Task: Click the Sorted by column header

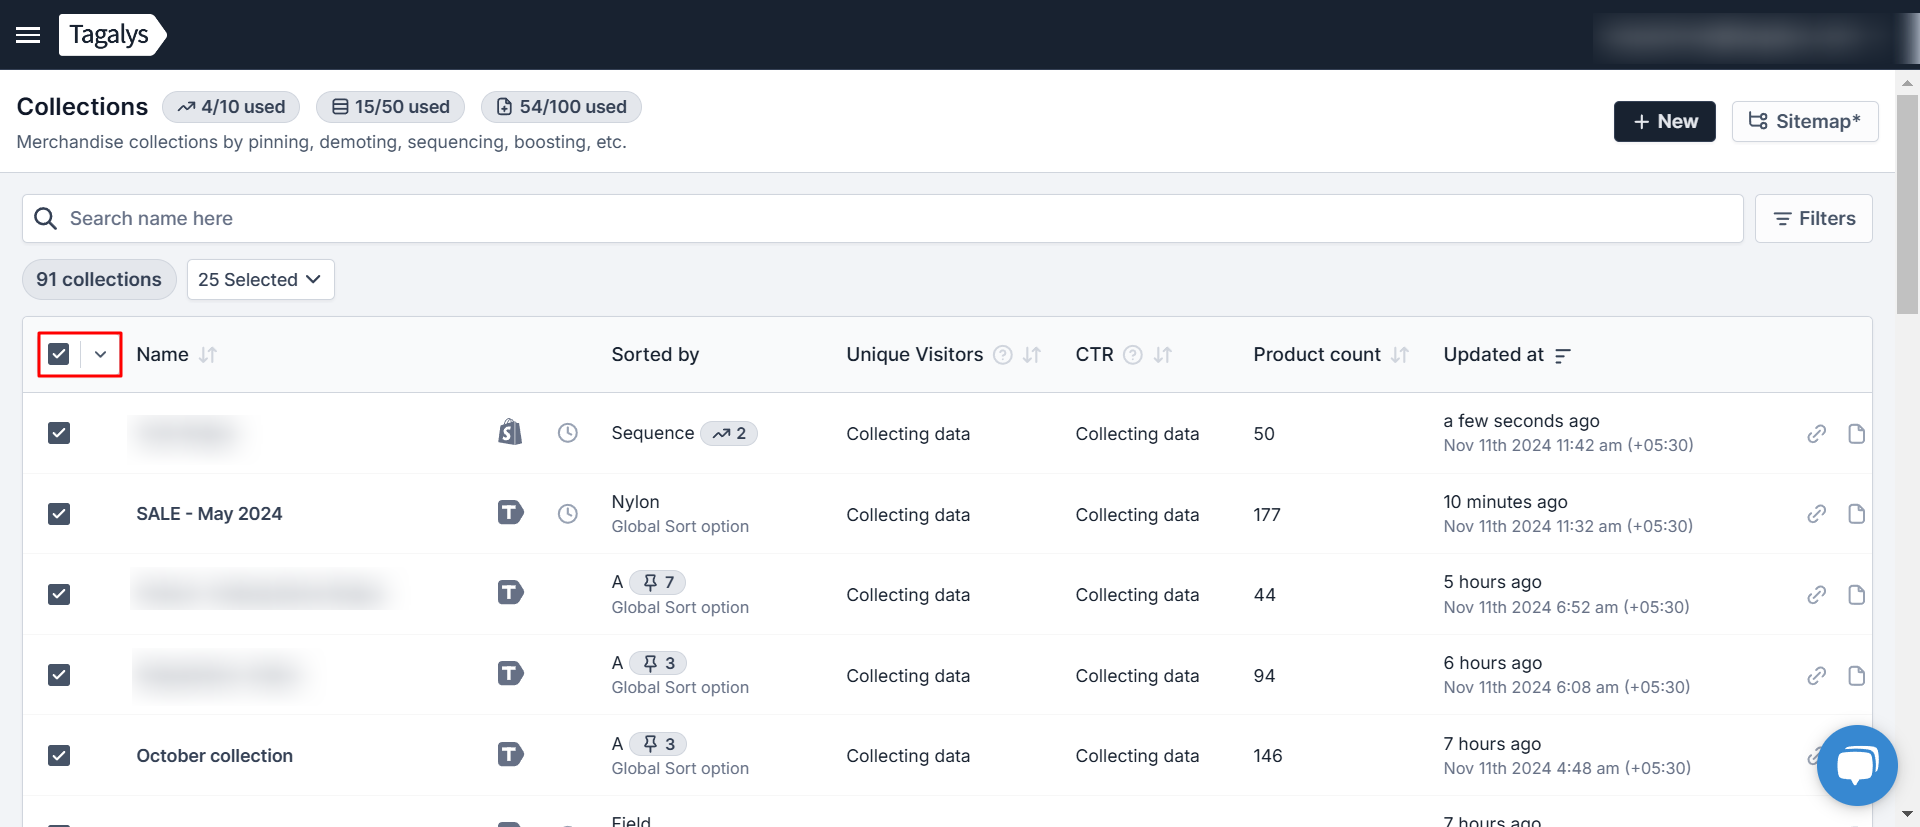Action: pyautogui.click(x=655, y=355)
